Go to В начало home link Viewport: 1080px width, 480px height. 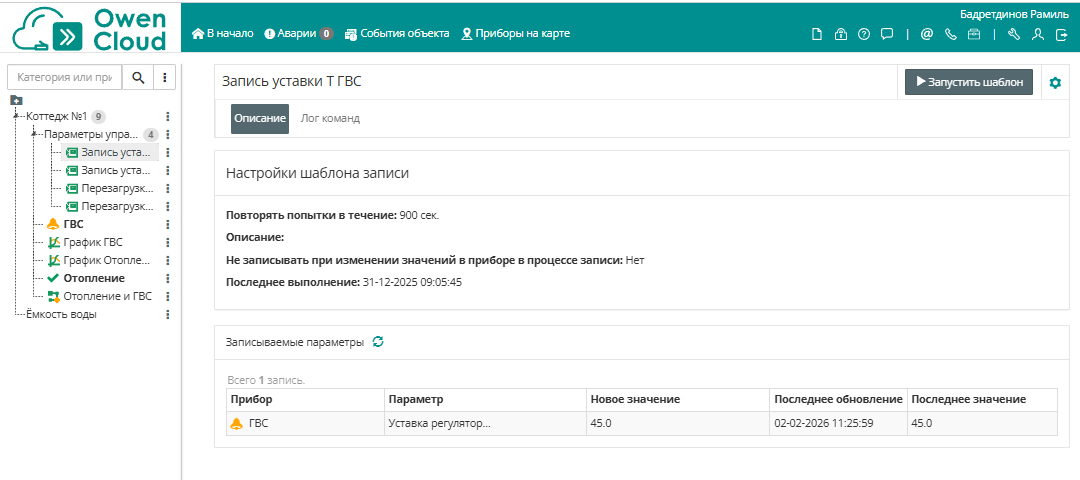222,34
